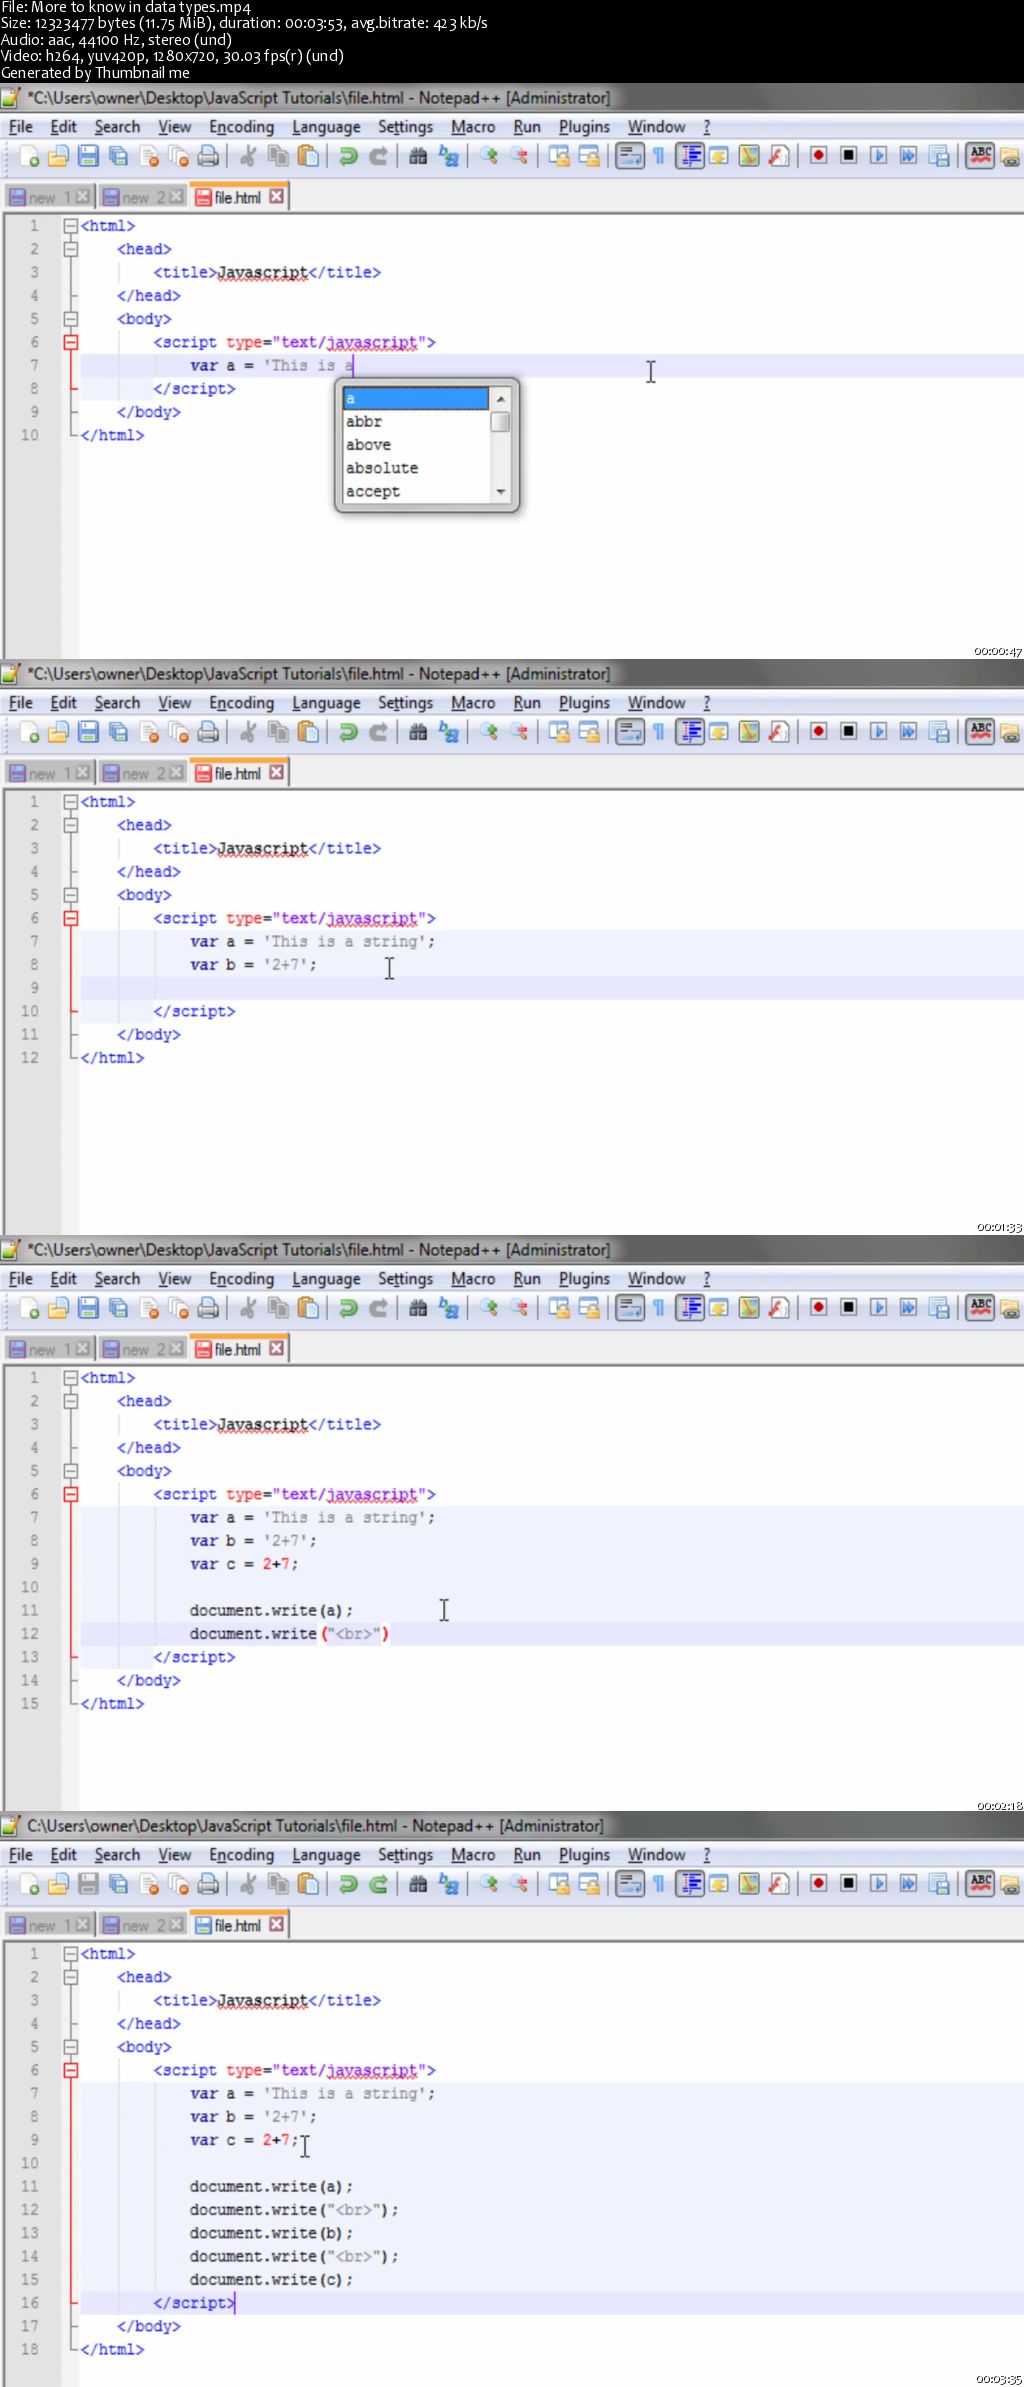Choose 'abbr' from the autocomplete popup
Image resolution: width=1024 pixels, height=2387 pixels.
point(416,422)
